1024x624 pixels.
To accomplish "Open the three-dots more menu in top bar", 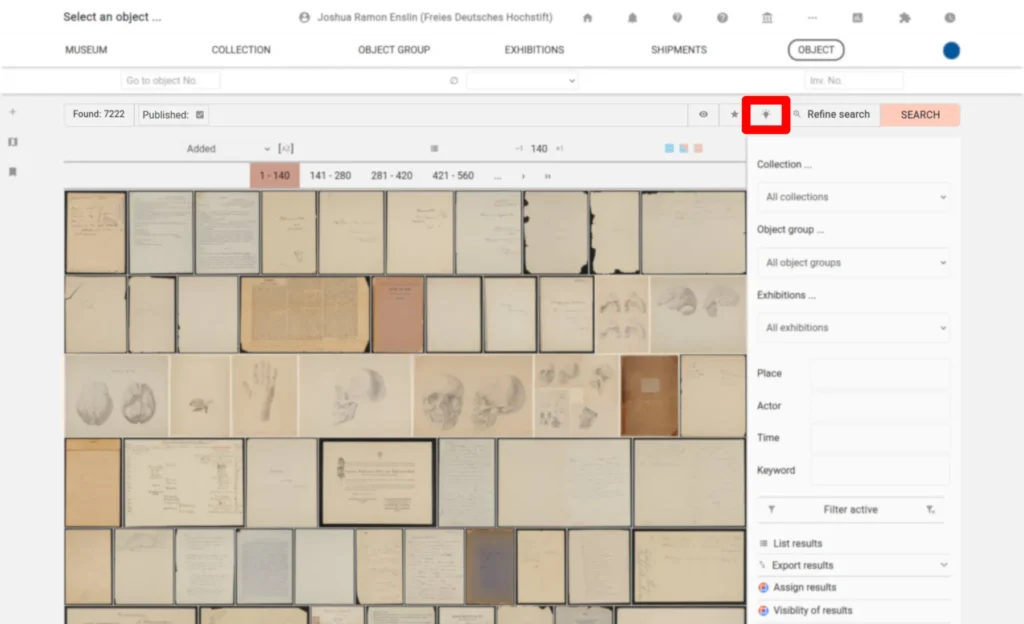I will tap(812, 18).
